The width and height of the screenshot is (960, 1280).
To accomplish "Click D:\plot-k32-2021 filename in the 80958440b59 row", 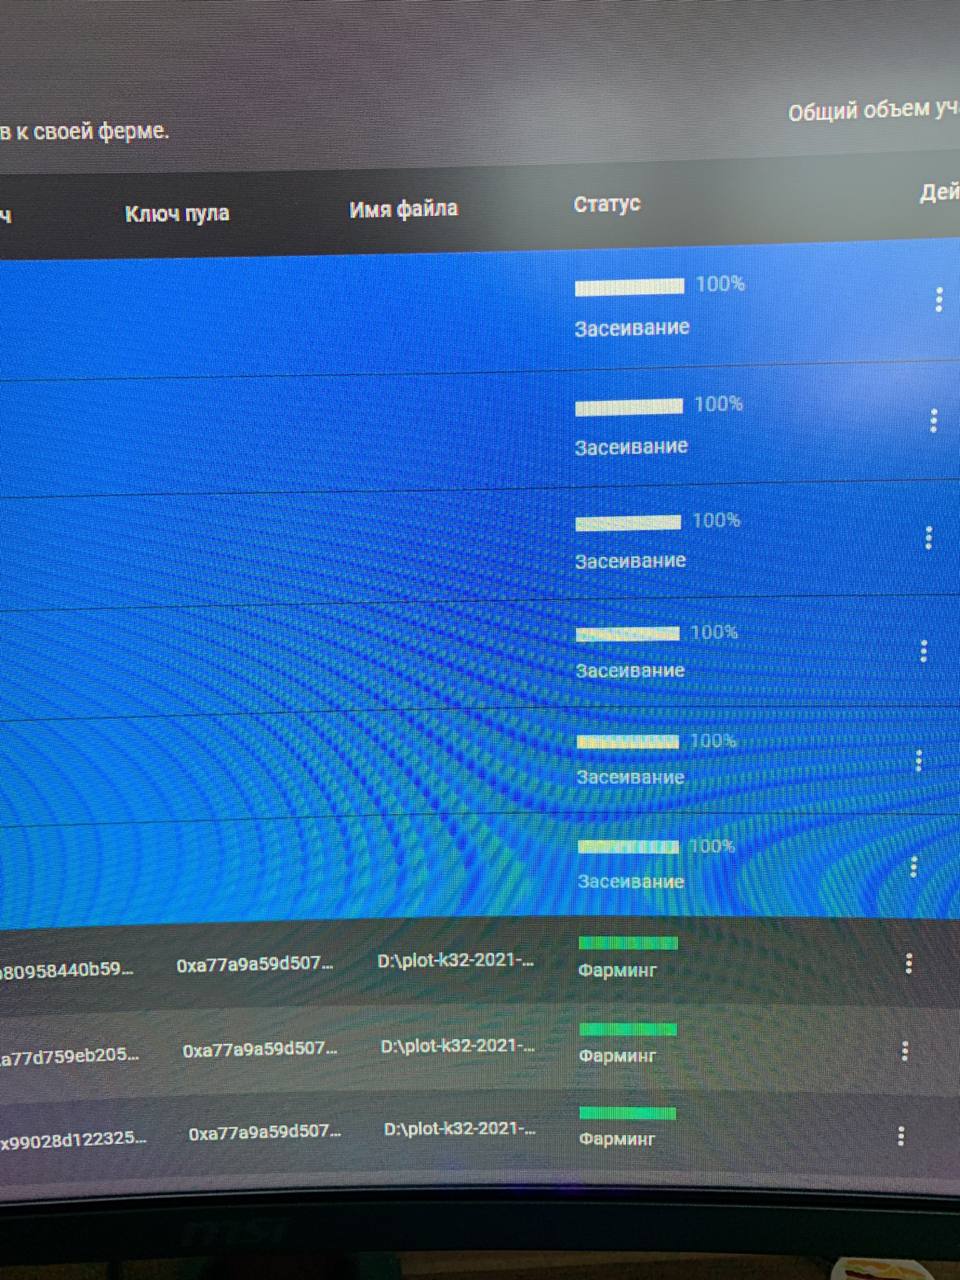I will click(456, 961).
